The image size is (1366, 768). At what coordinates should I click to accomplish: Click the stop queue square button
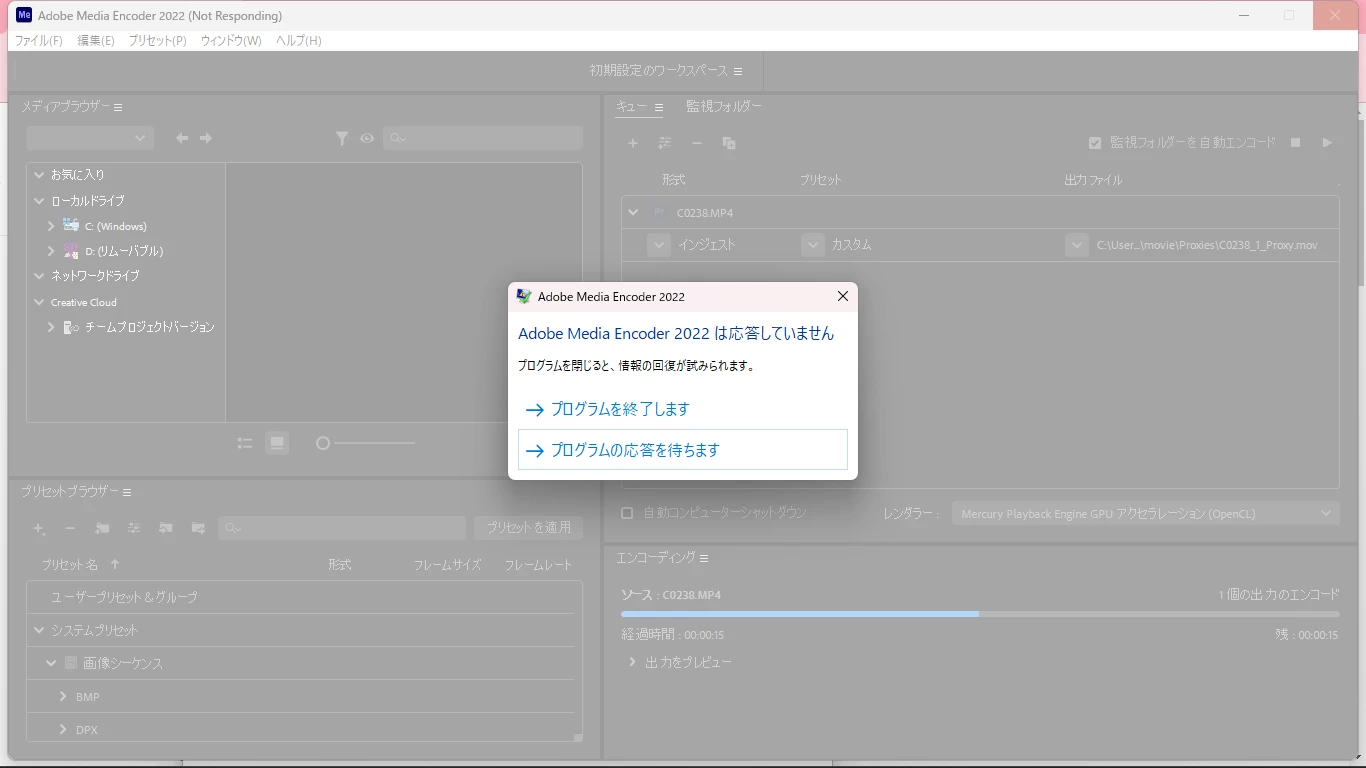click(x=1295, y=143)
